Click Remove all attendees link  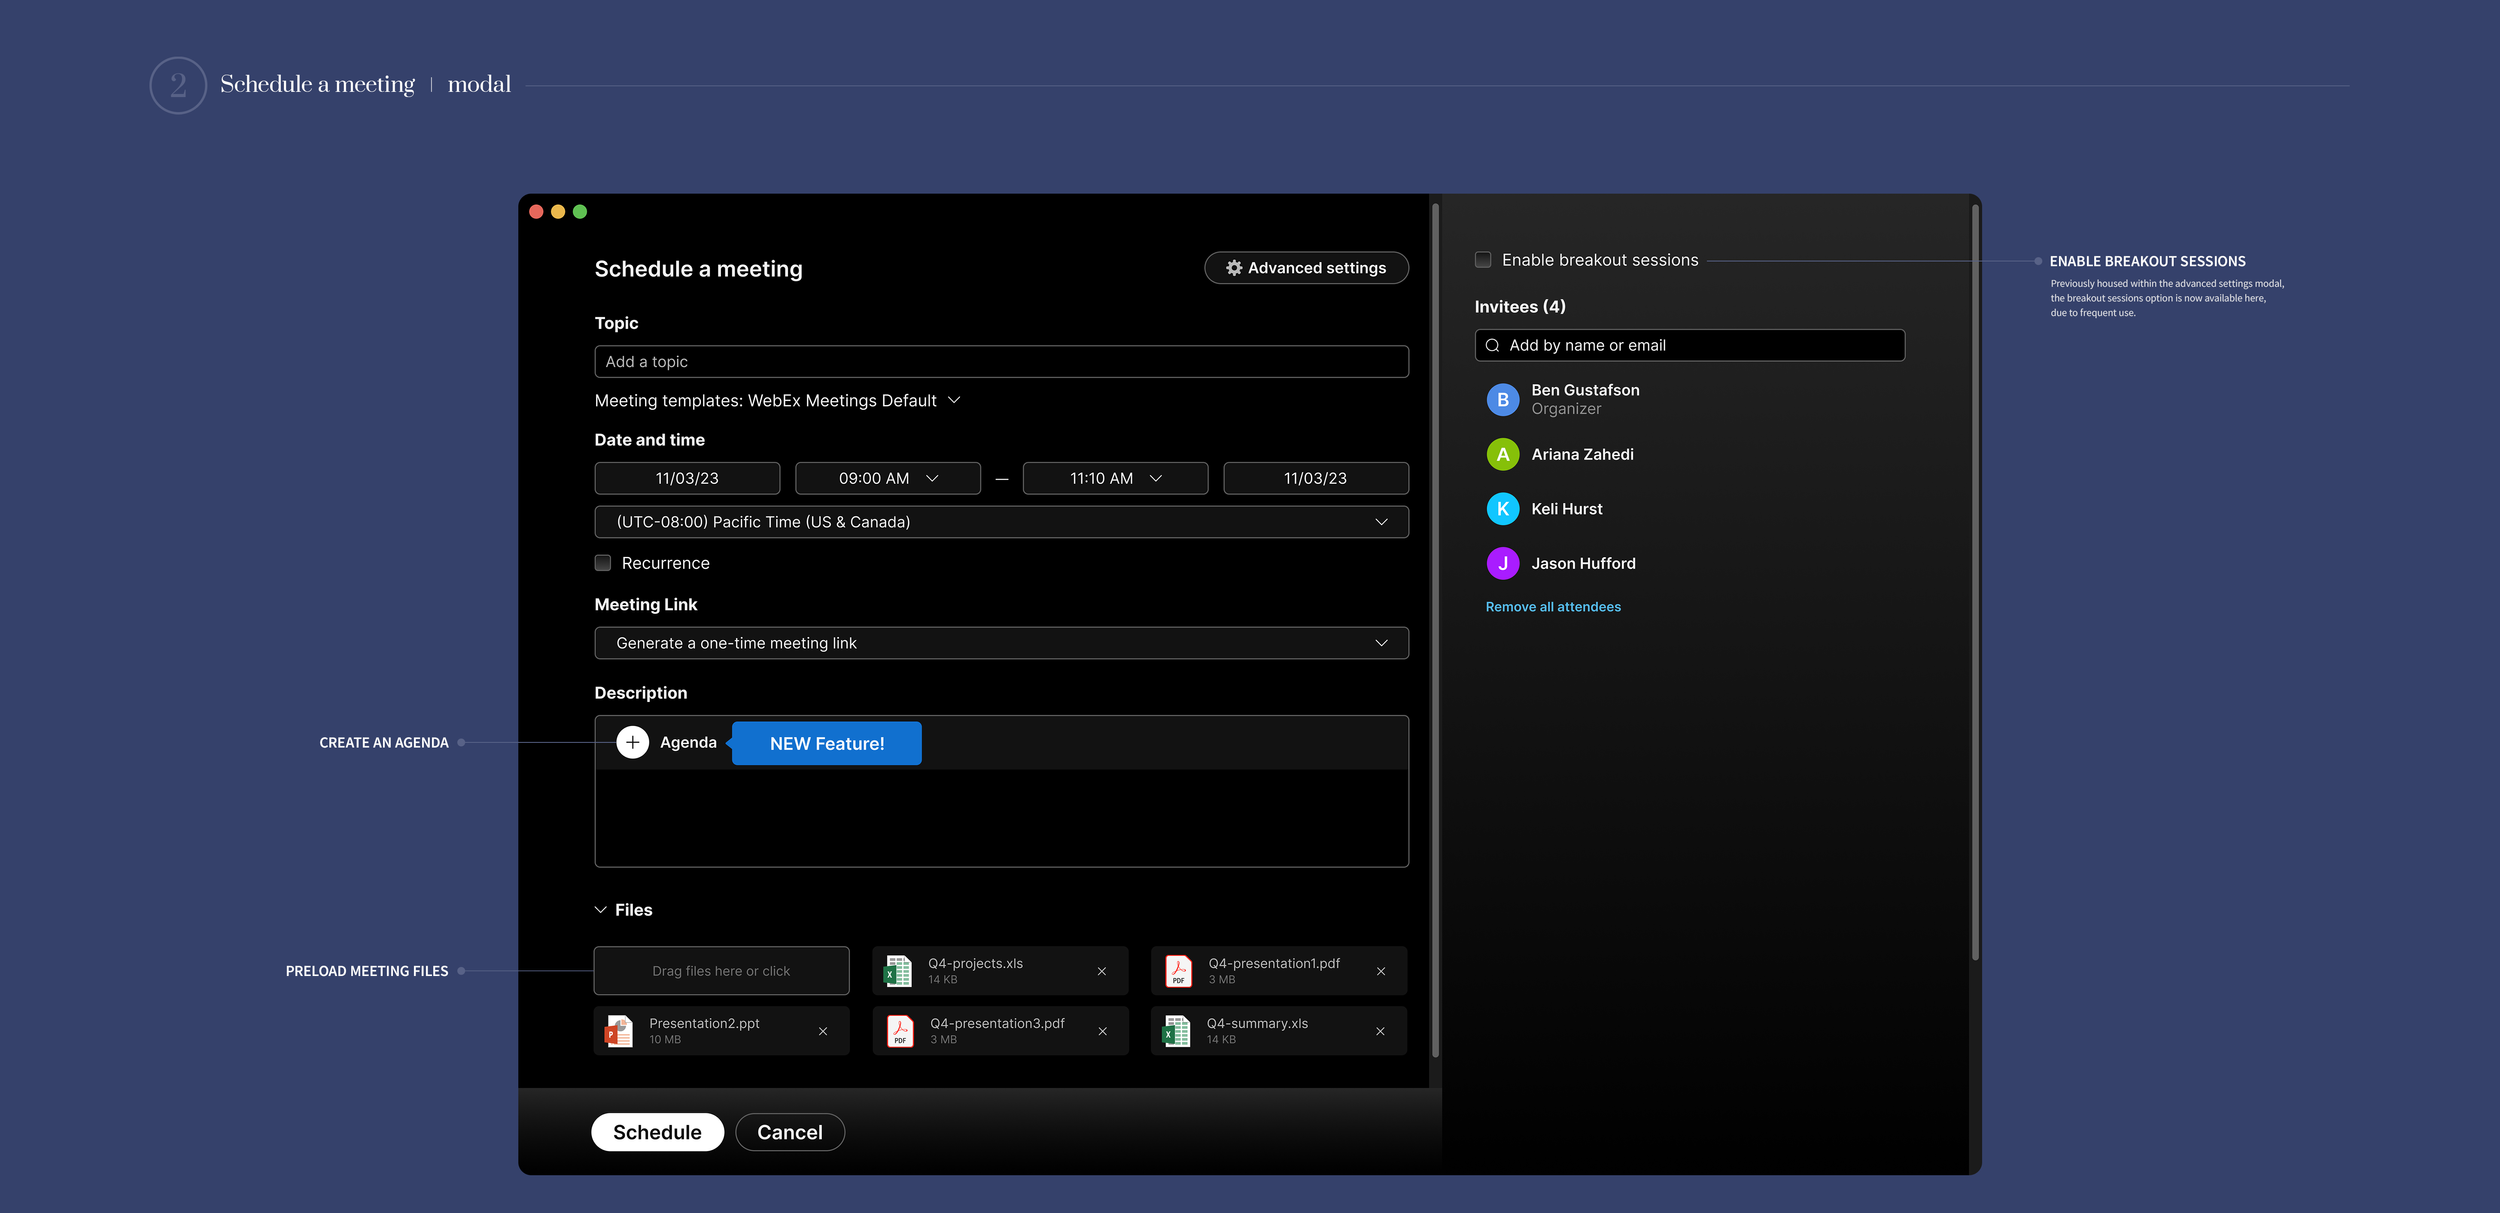(x=1552, y=607)
